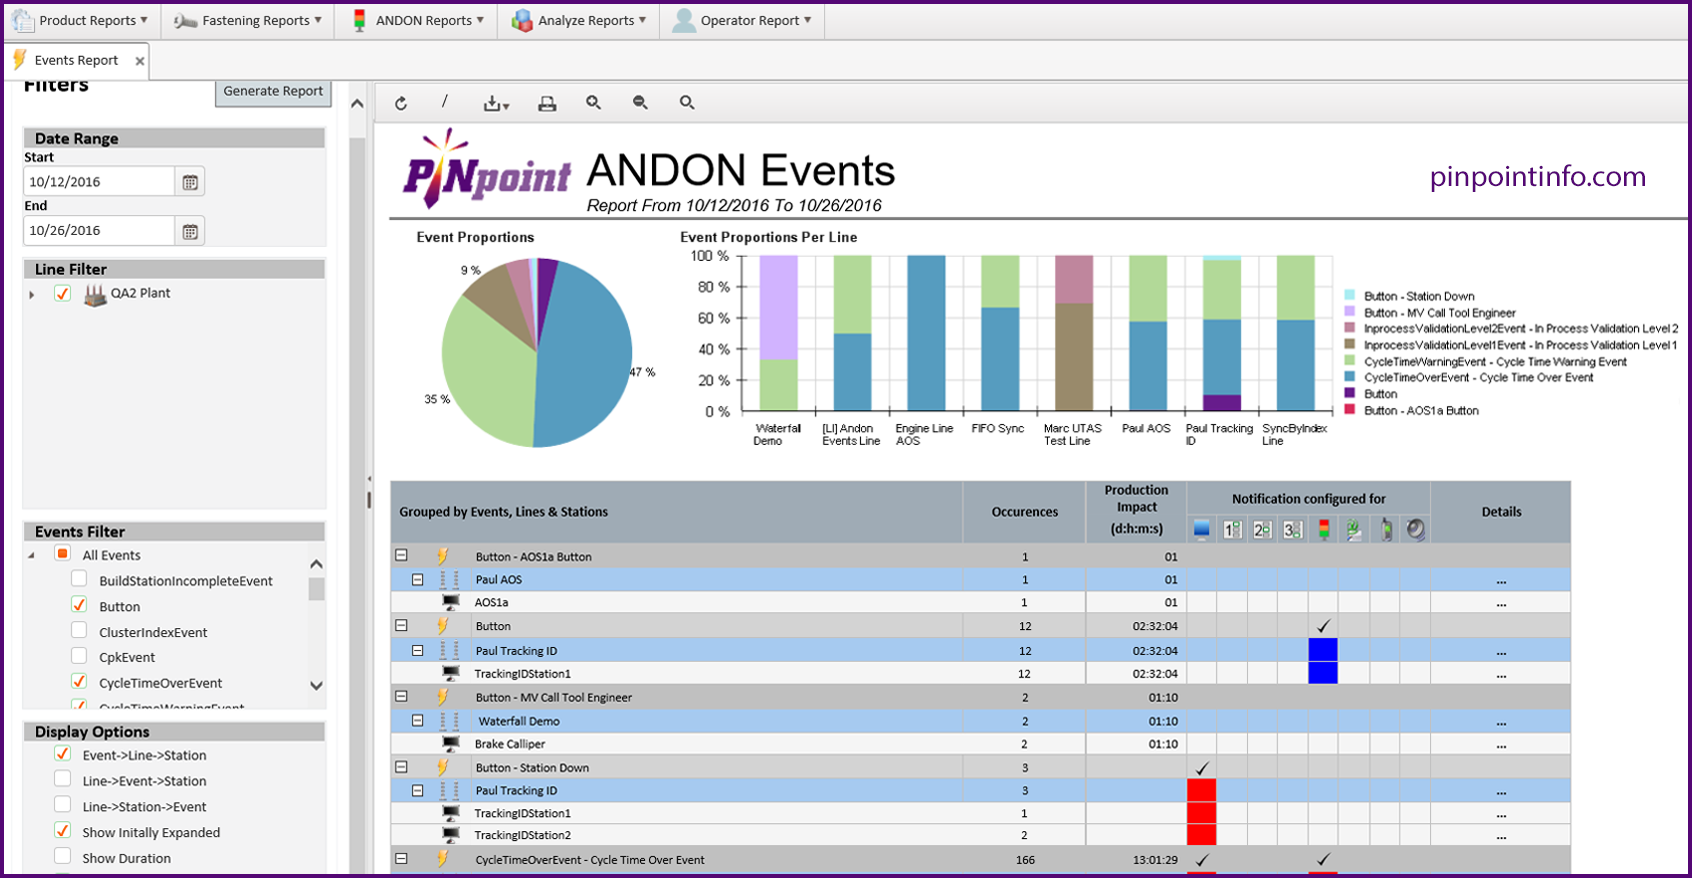
Task: Click the level 1 notification column icon
Action: 1232,529
